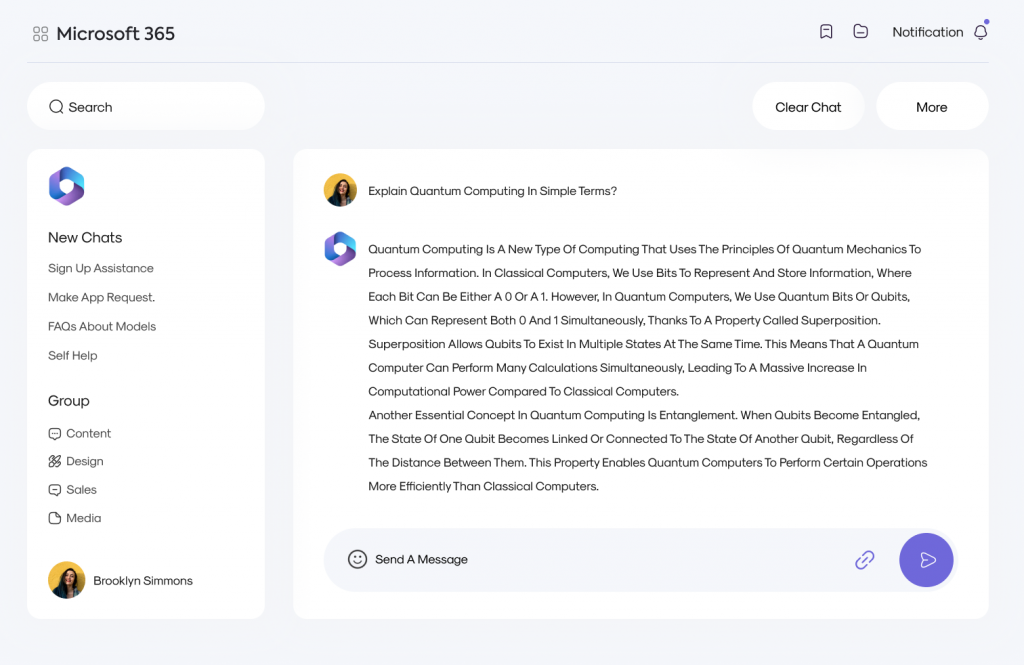This screenshot has height=665, width=1024.
Task: Click the Group heading
Action: tap(69, 401)
